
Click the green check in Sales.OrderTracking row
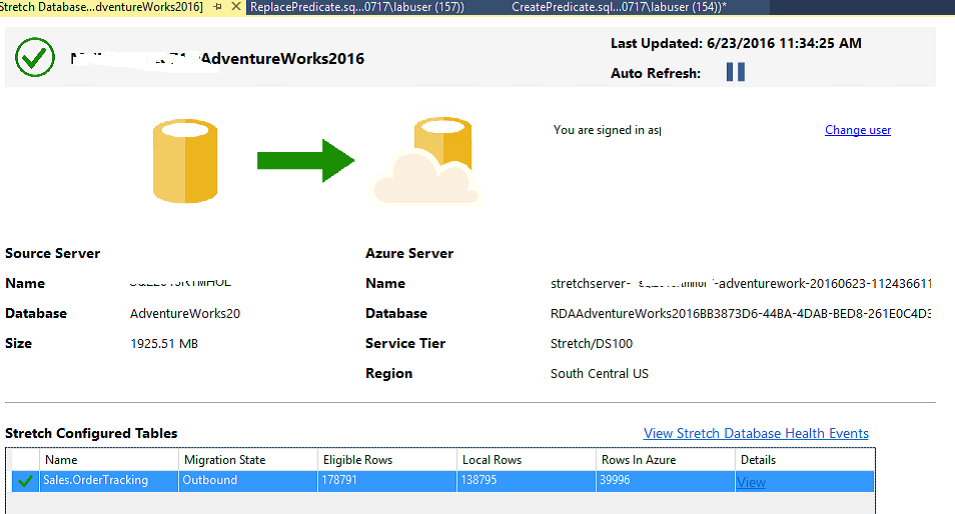pos(25,481)
